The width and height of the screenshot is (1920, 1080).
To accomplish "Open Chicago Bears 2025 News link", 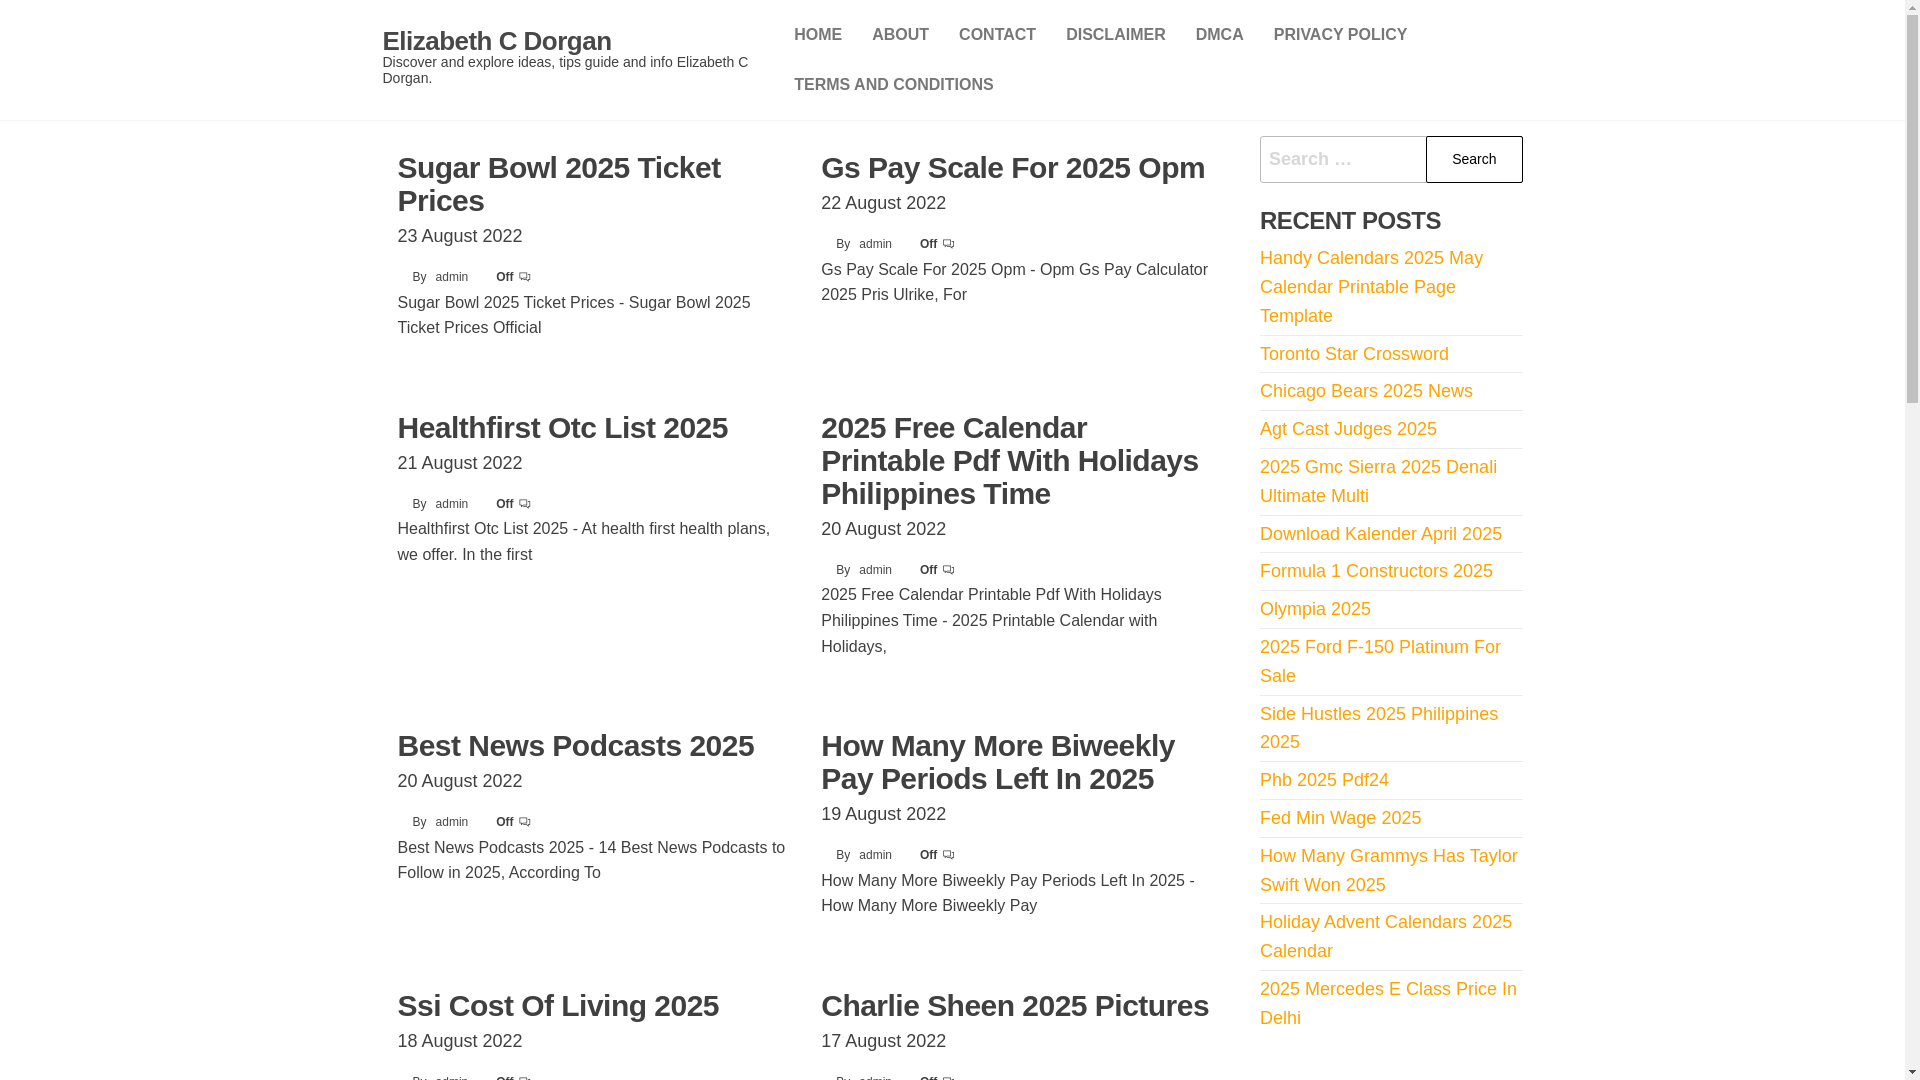I will (x=1366, y=391).
